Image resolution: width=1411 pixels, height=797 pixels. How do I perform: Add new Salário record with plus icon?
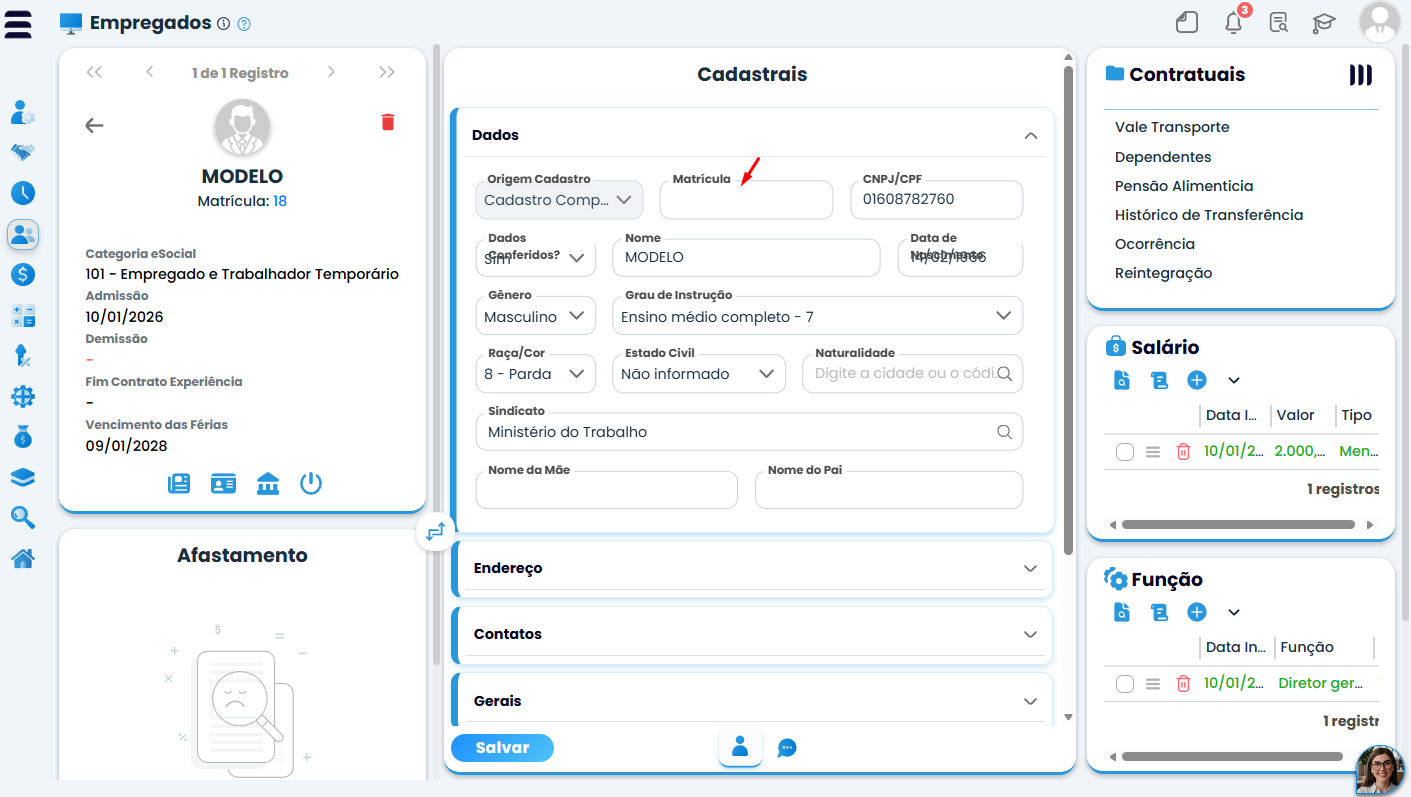pos(1197,380)
